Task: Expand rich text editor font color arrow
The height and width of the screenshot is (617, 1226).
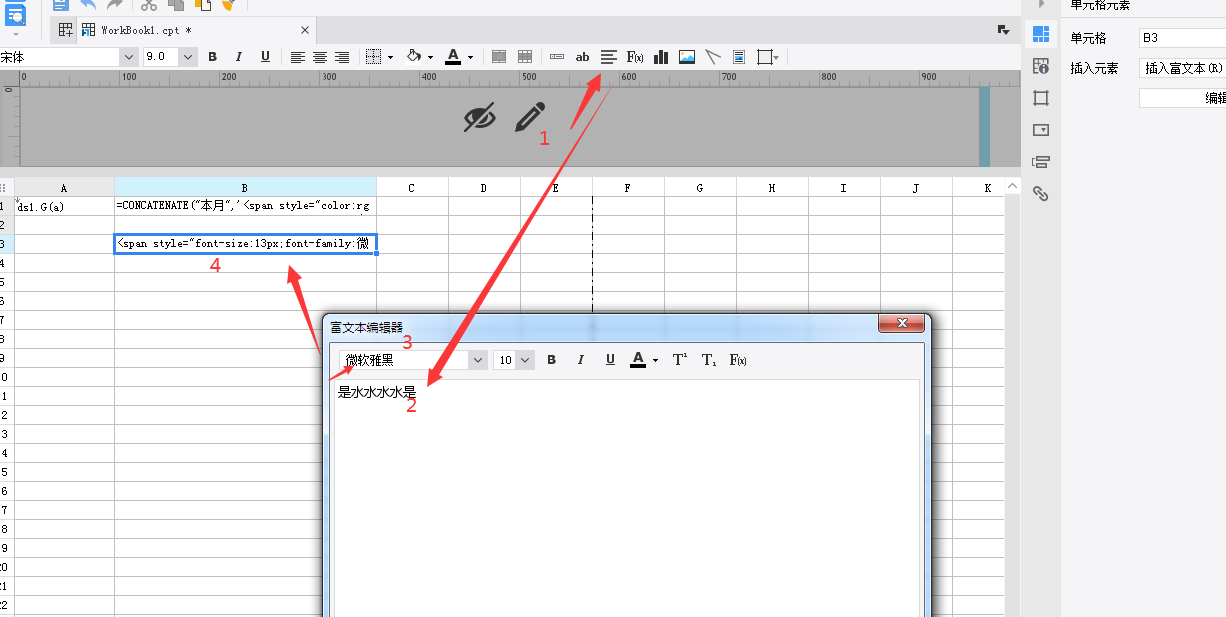Action: 655,360
